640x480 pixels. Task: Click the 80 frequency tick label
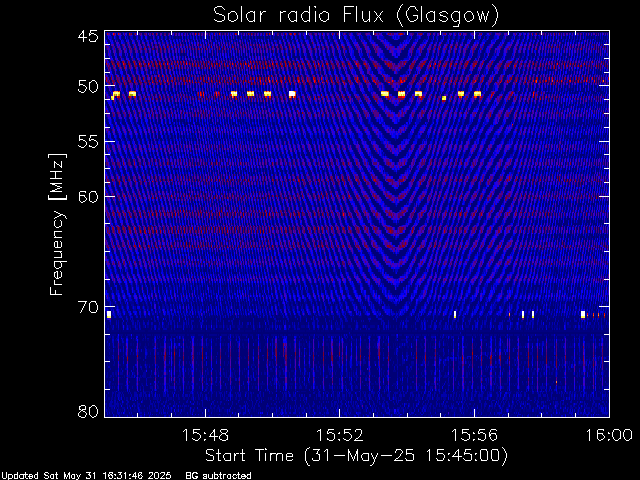pos(88,411)
